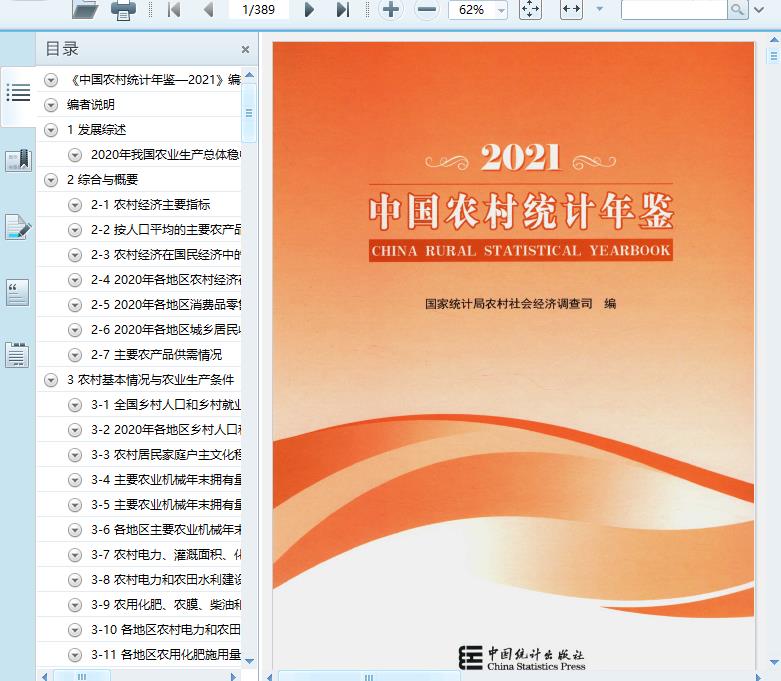This screenshot has height=681, width=781.
Task: Click the page number field 1/389
Action: pos(259,9)
